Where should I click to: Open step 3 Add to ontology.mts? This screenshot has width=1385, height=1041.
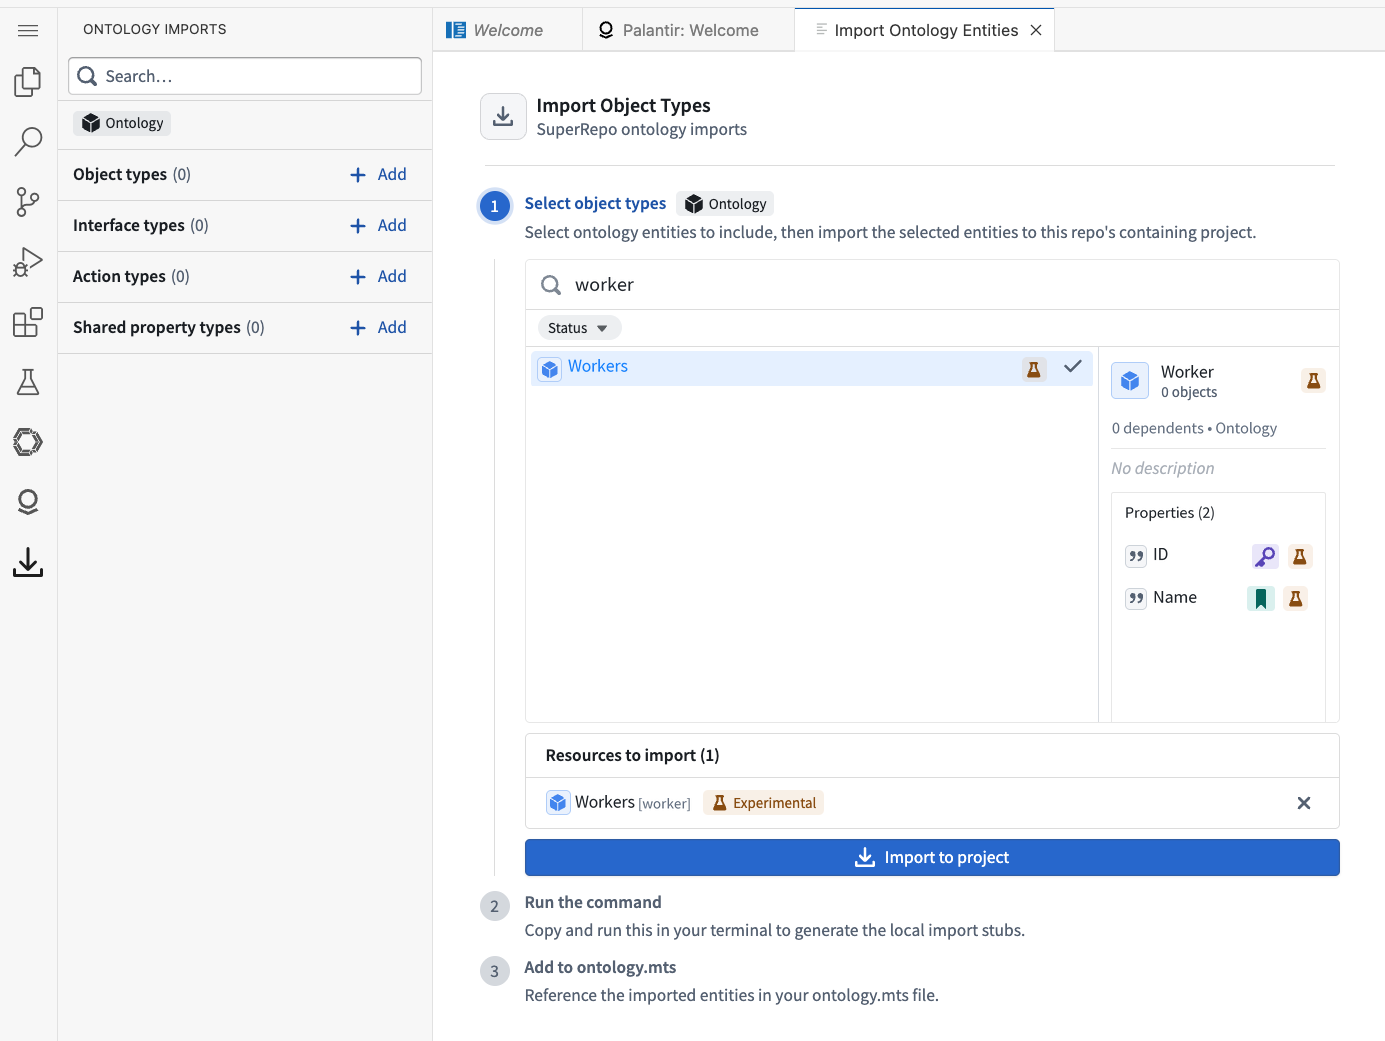click(600, 967)
